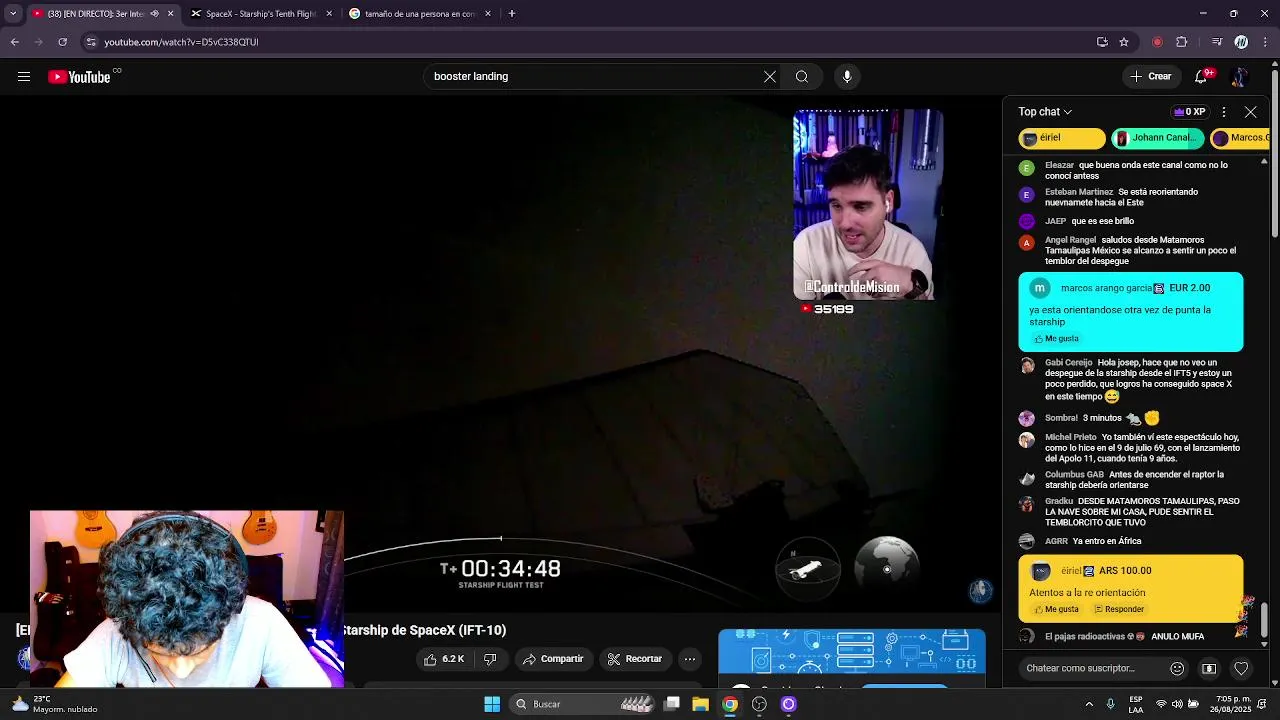Open Chrome media controls icon

pos(1217,42)
